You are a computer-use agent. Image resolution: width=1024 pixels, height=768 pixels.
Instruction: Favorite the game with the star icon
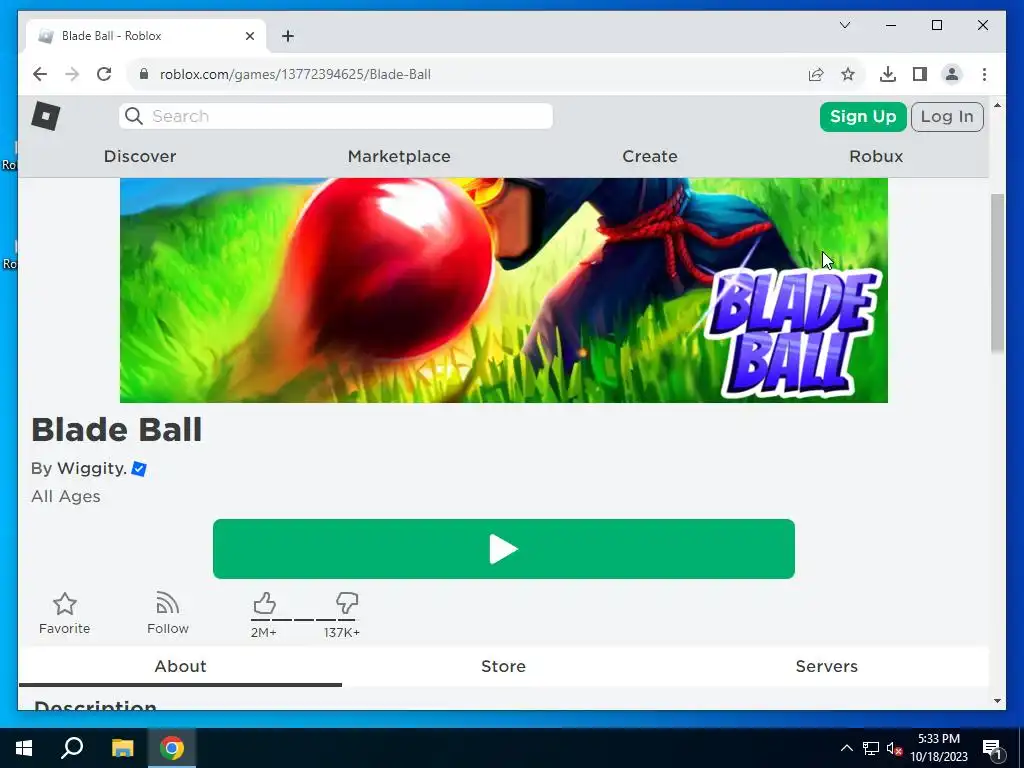(x=65, y=604)
